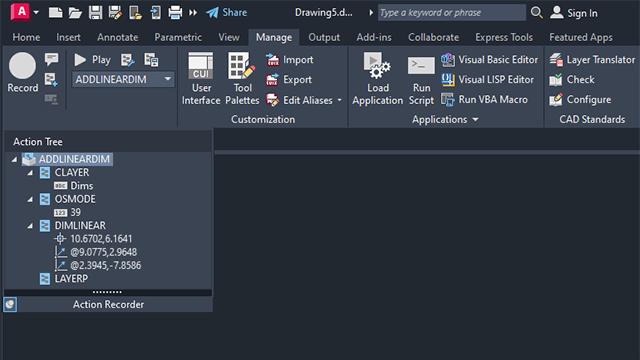Click the Pause for User Input icon
640x360 pixels.
click(x=51, y=99)
